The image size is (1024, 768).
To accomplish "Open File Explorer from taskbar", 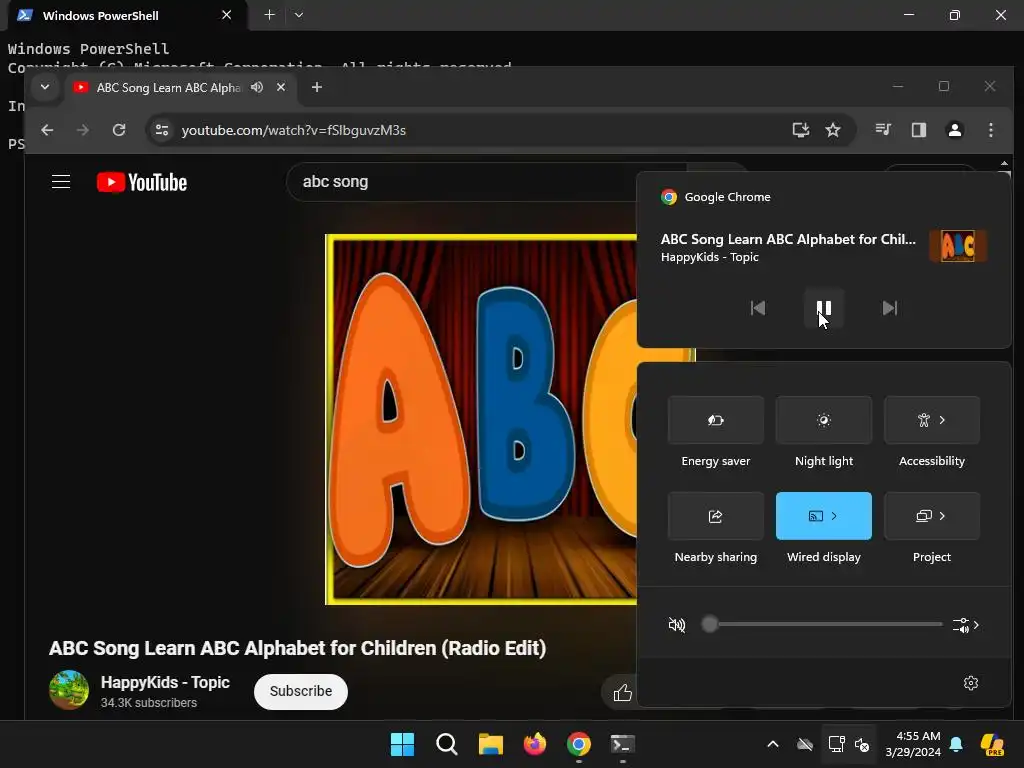I will 490,744.
